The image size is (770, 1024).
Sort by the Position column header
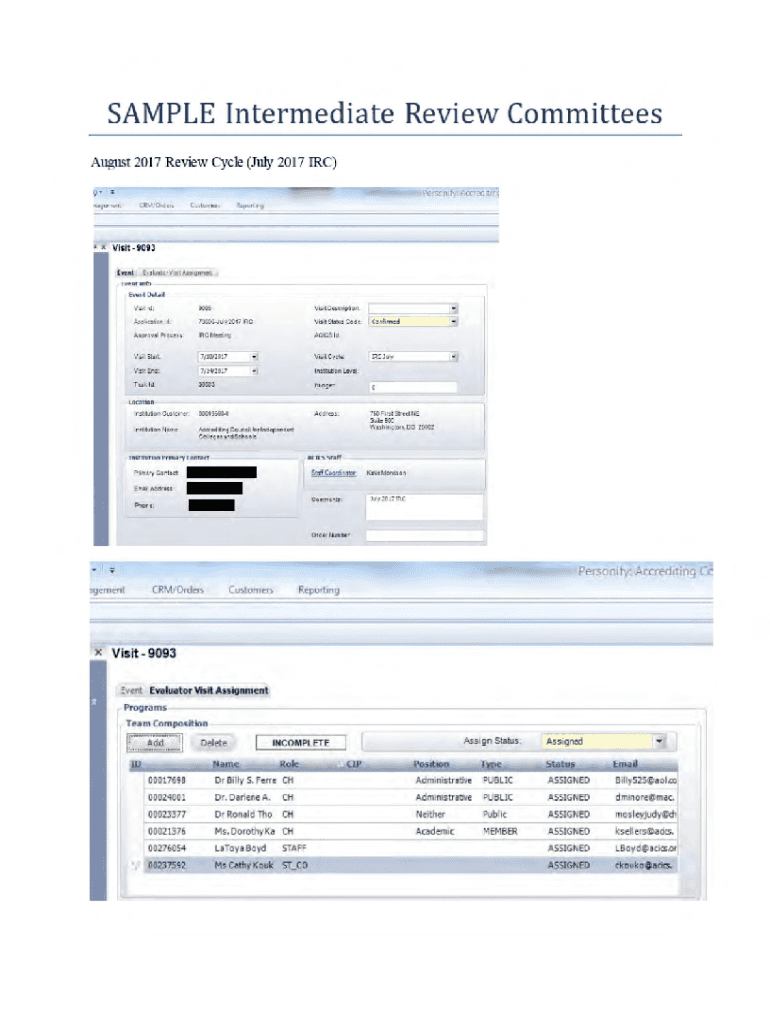pos(432,764)
